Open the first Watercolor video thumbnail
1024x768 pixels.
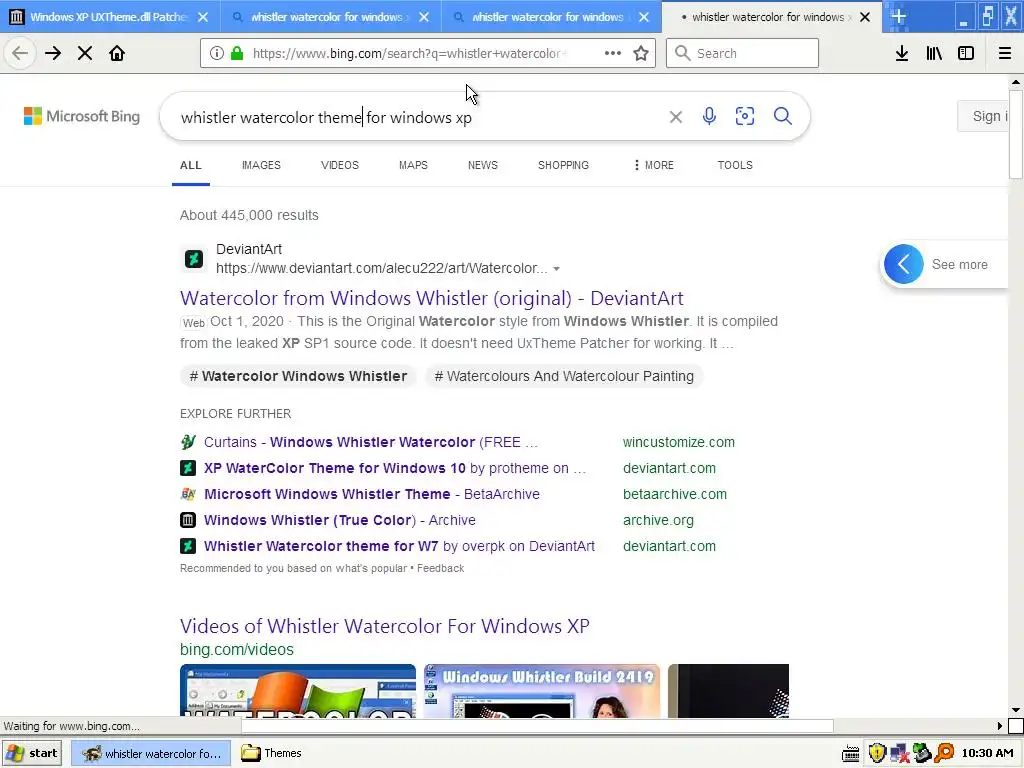tap(298, 691)
